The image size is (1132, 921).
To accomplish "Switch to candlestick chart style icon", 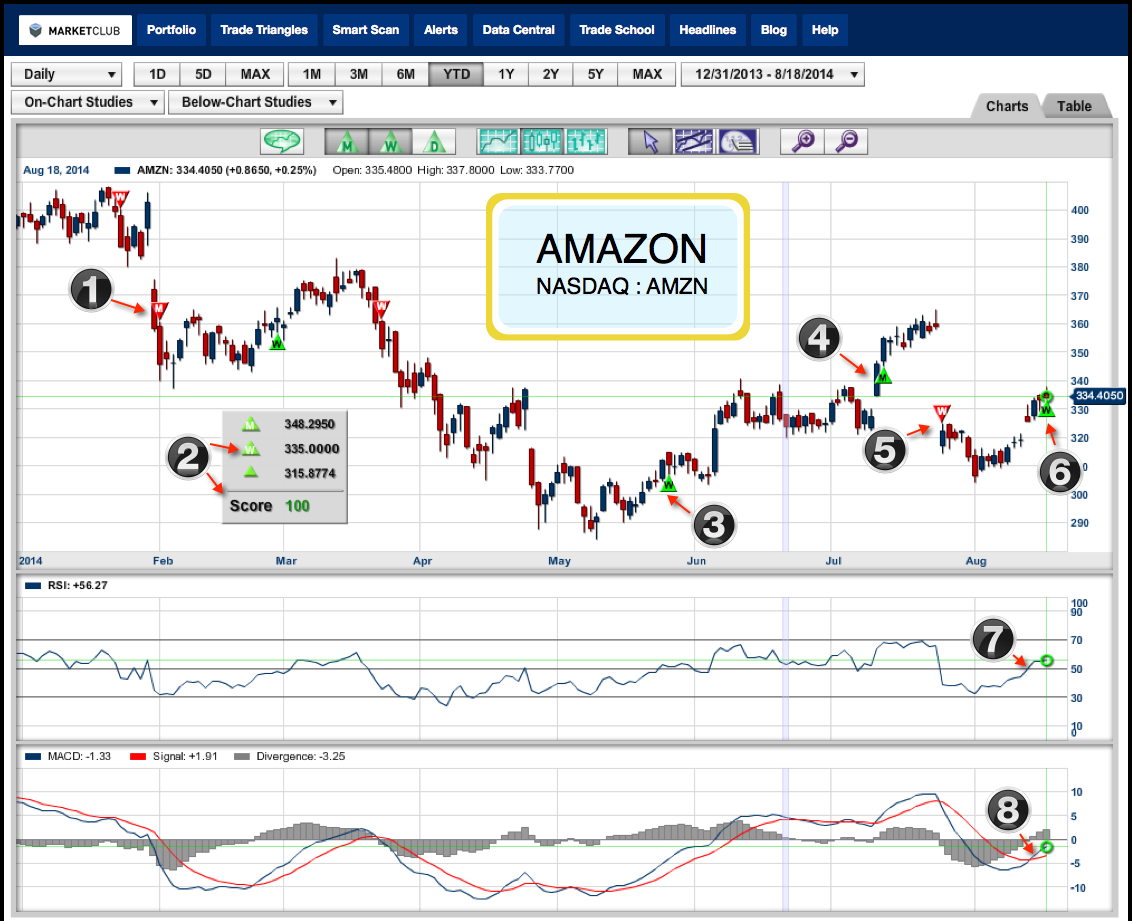I will (541, 141).
